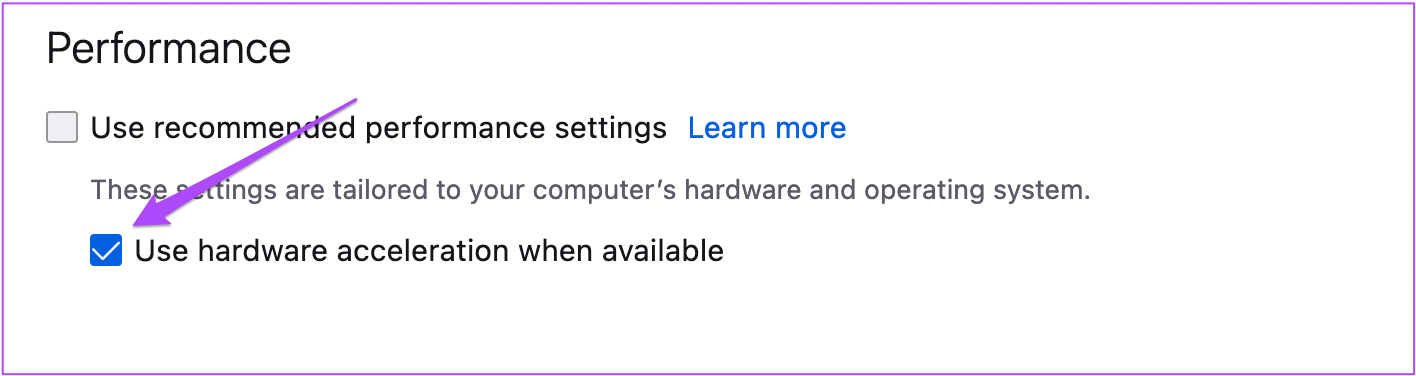The width and height of the screenshot is (1416, 376).
Task: Click the word 'recommended' in the first option
Action: coord(250,128)
